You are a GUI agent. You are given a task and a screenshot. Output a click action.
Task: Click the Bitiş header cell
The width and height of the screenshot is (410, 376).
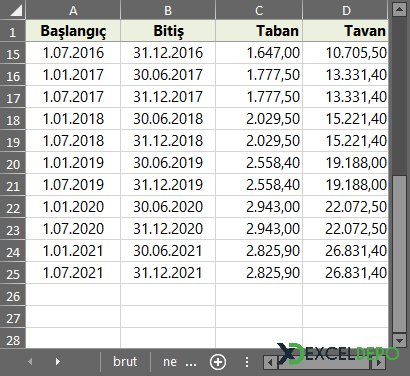point(168,31)
